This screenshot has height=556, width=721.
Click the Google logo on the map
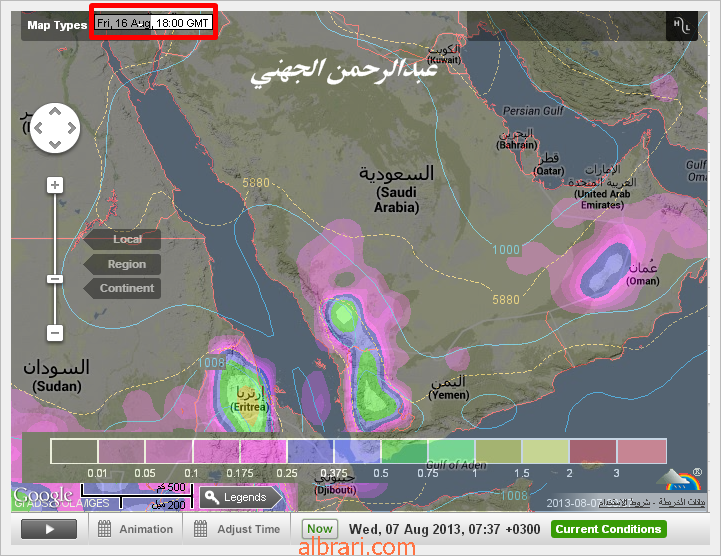point(43,495)
